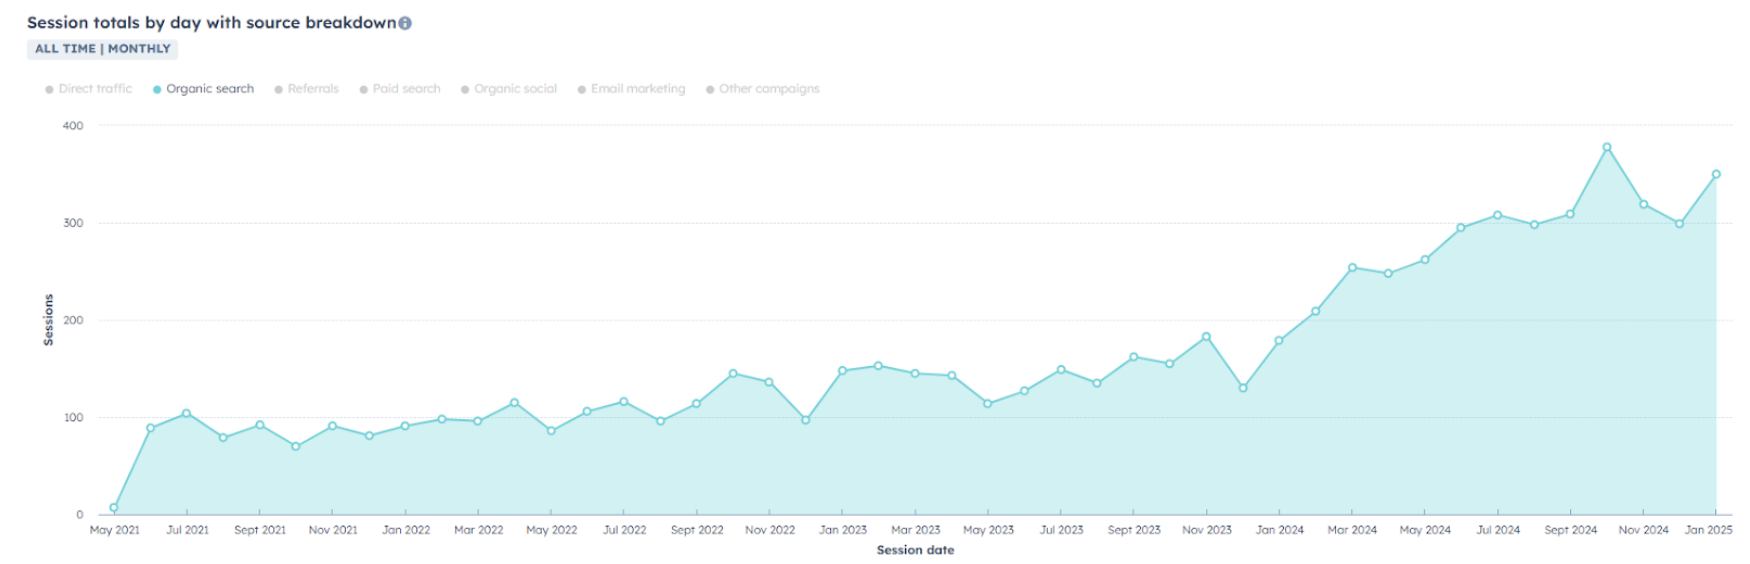Click the Session date axis label
Image resolution: width=1750 pixels, height=564 pixels.
(915, 550)
